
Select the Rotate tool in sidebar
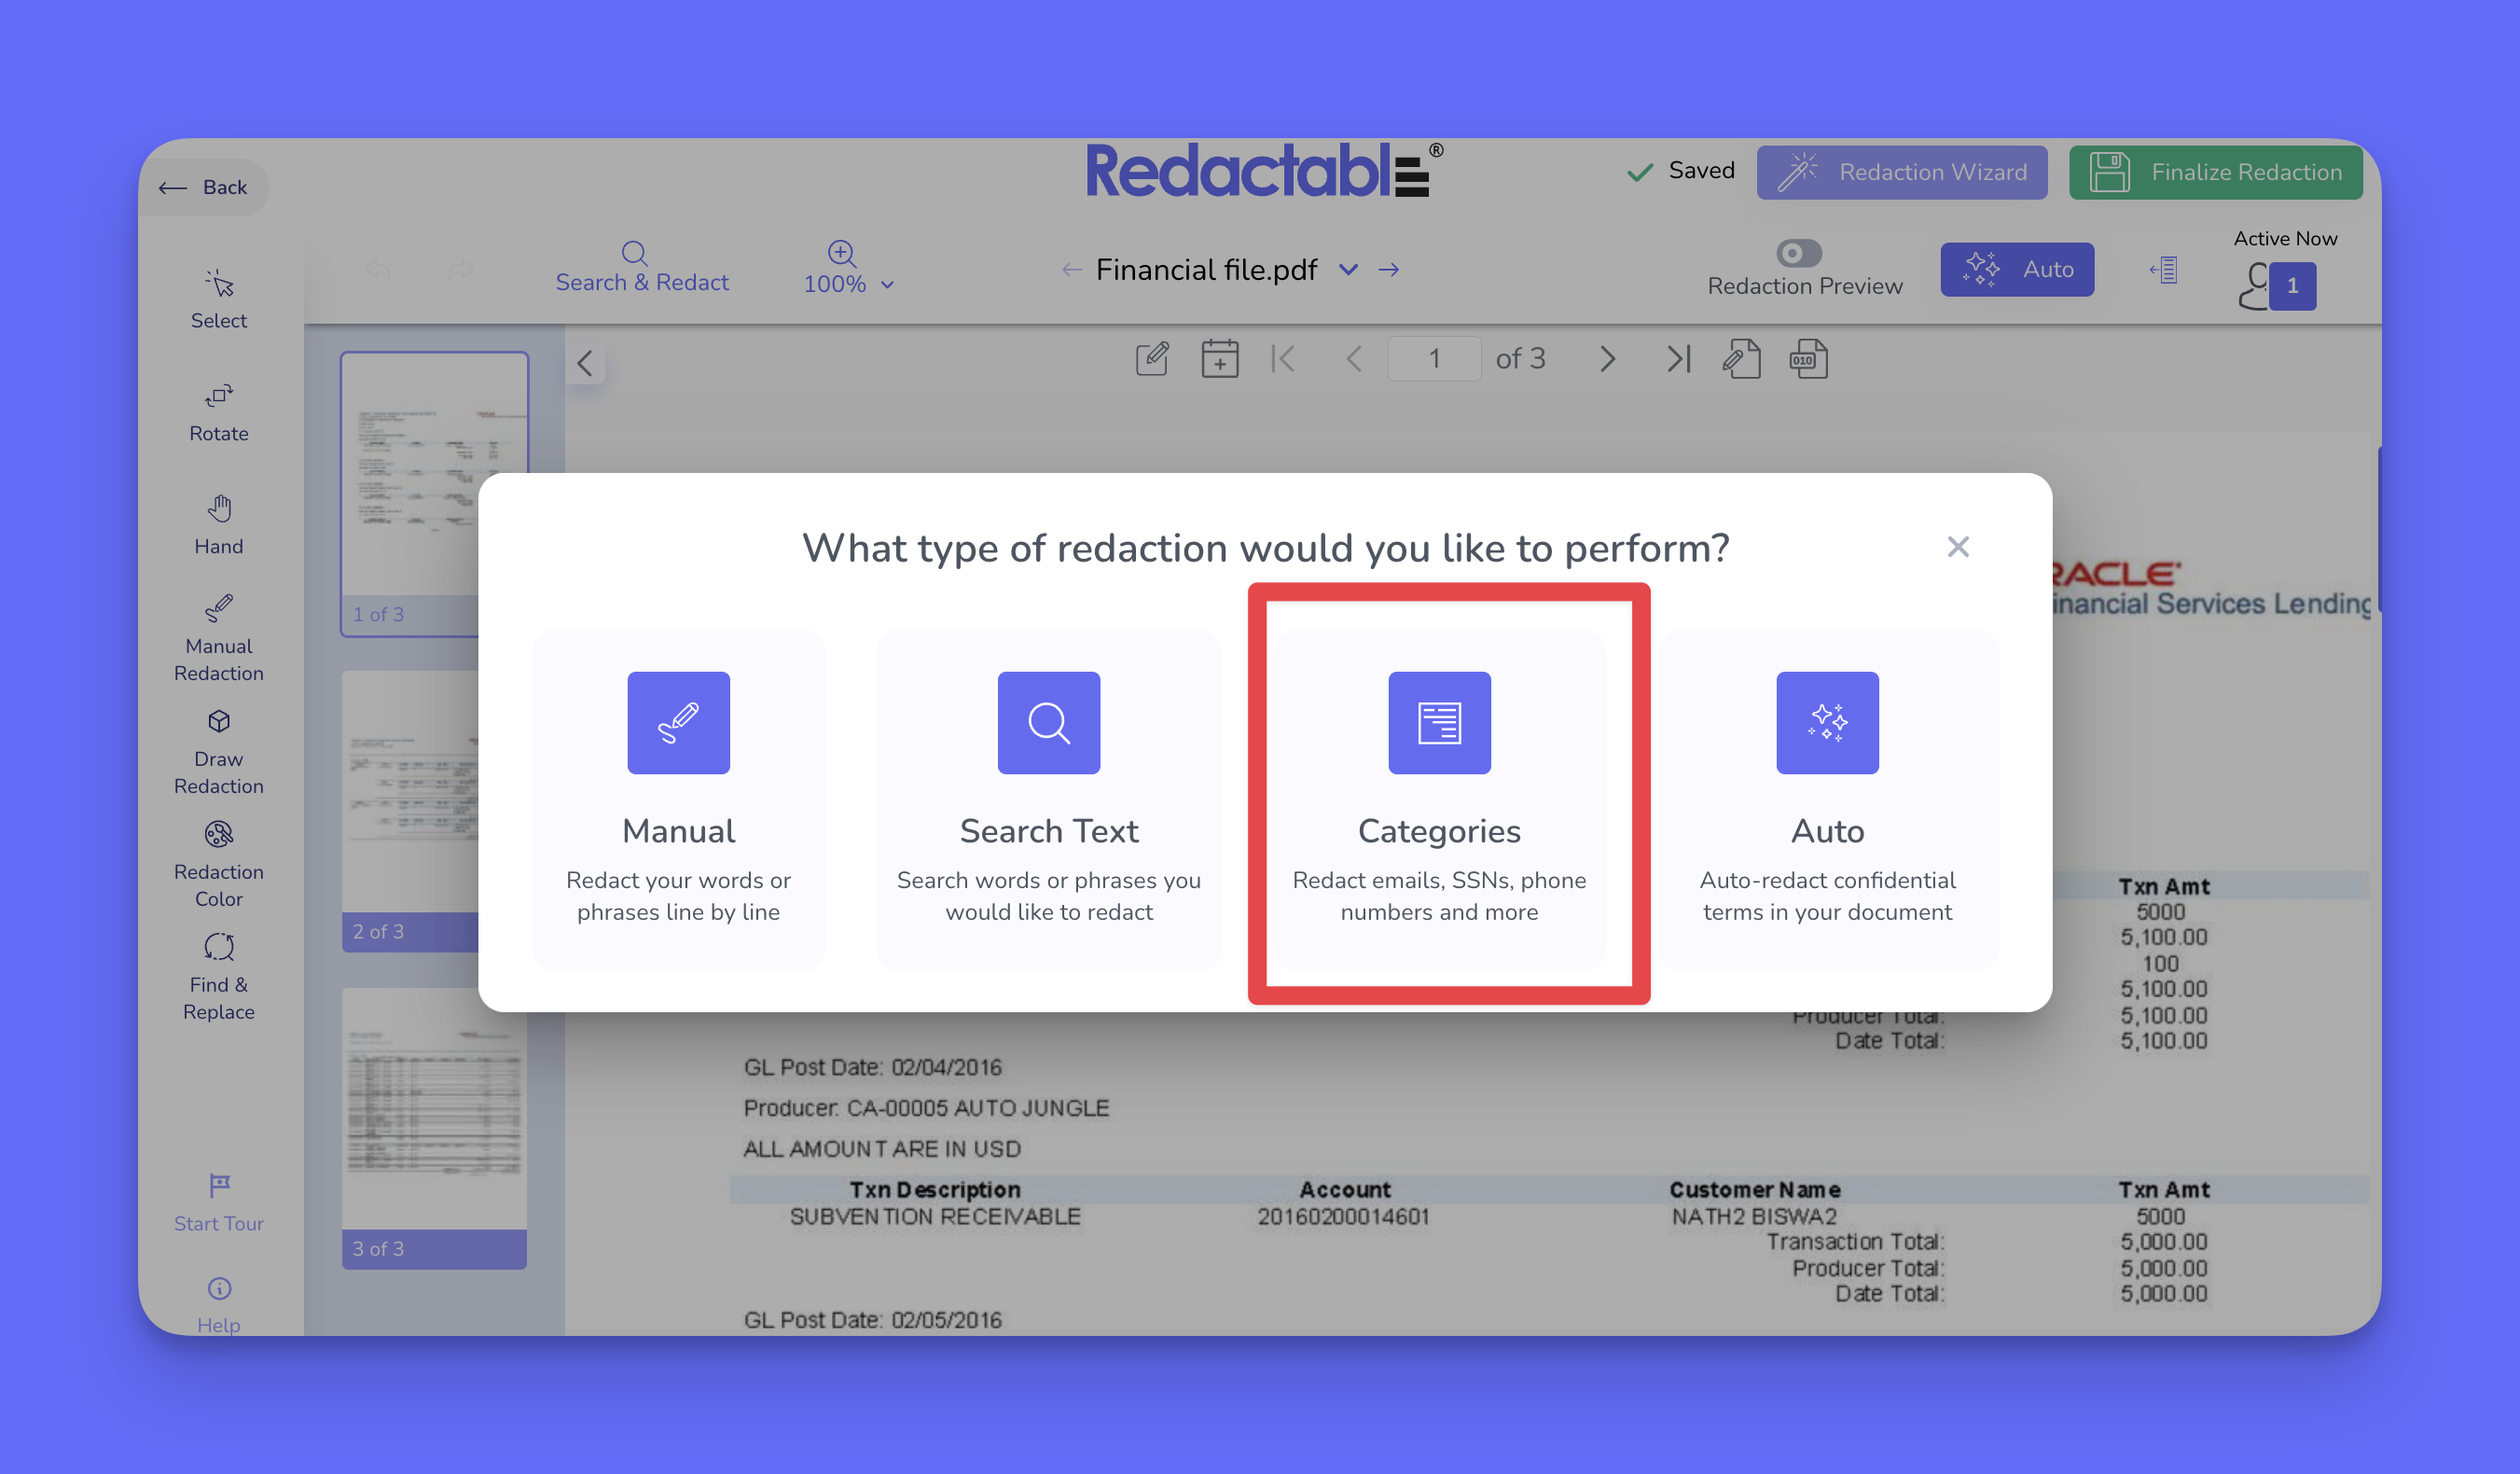click(x=218, y=412)
